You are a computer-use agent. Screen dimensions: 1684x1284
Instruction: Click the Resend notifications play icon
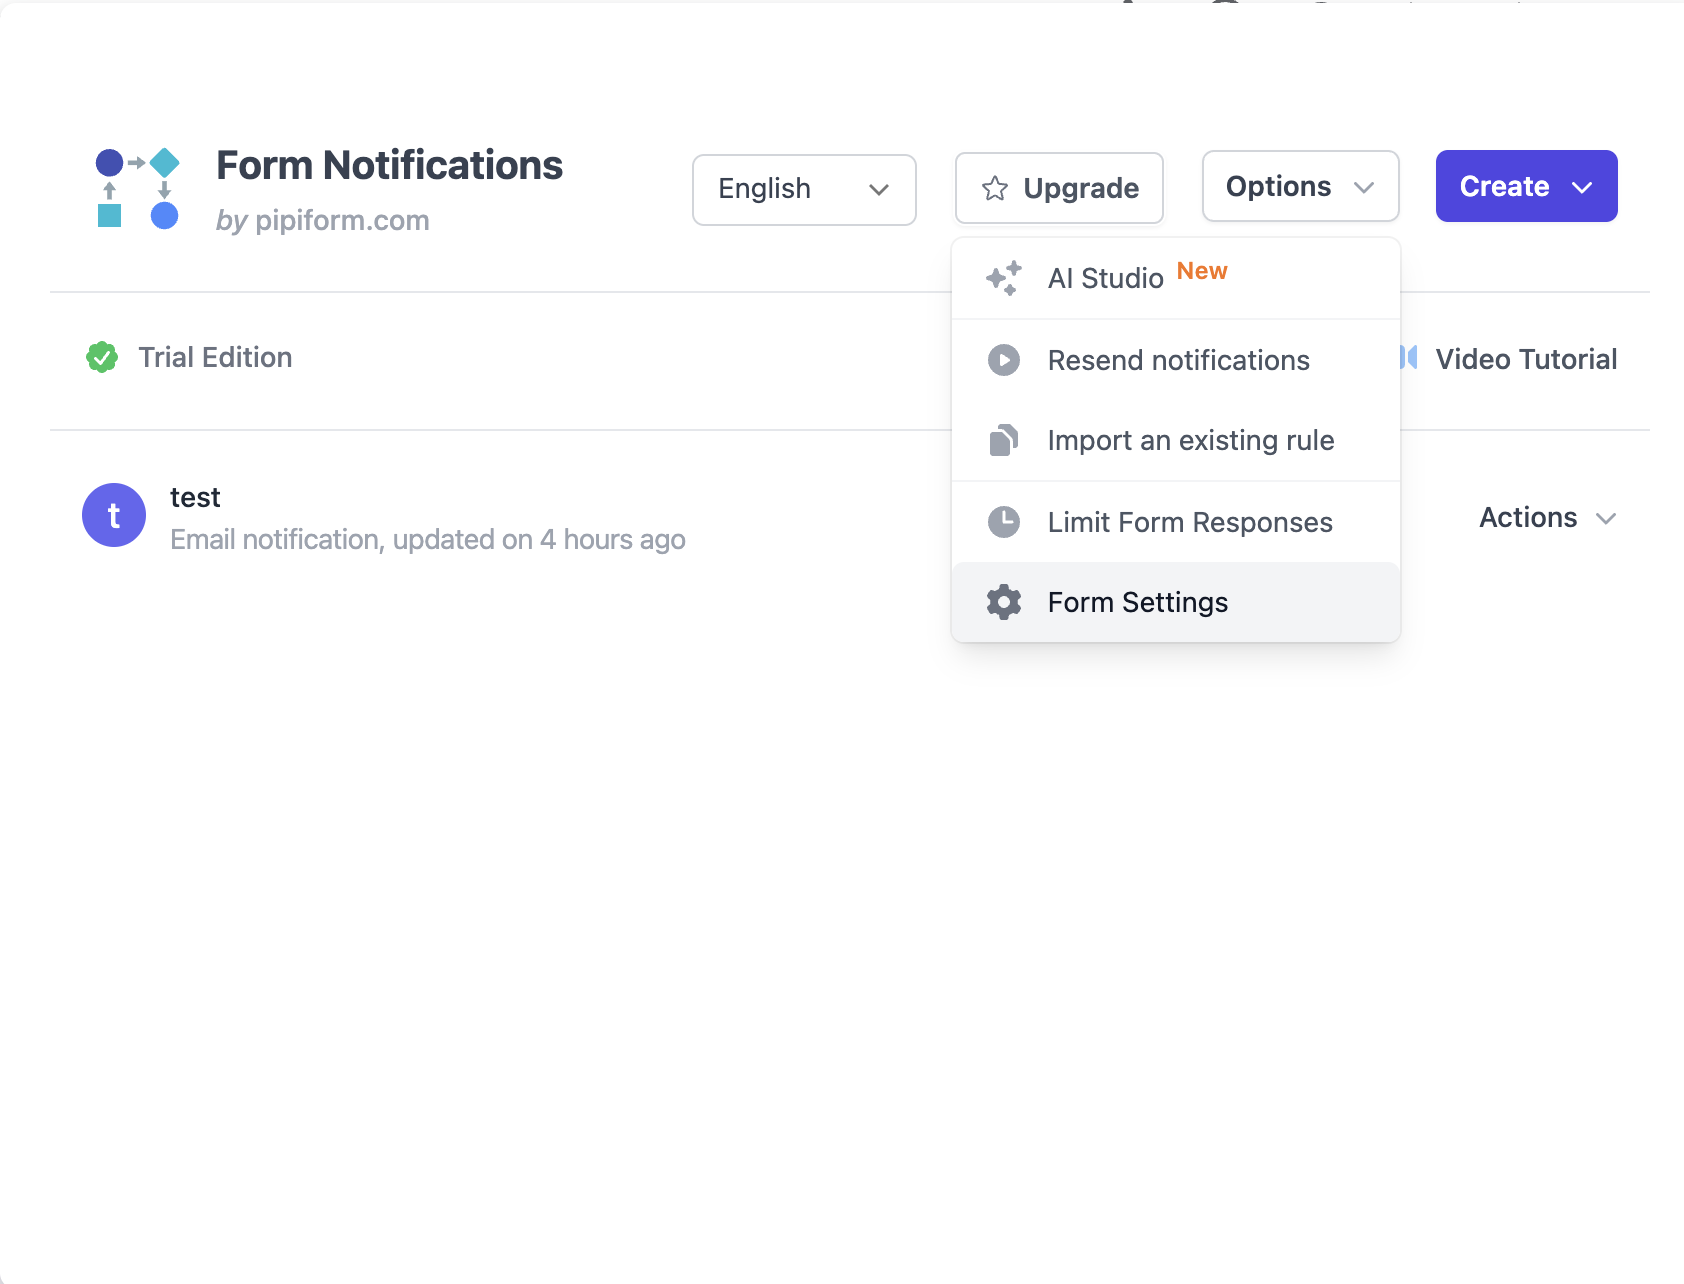click(1003, 360)
